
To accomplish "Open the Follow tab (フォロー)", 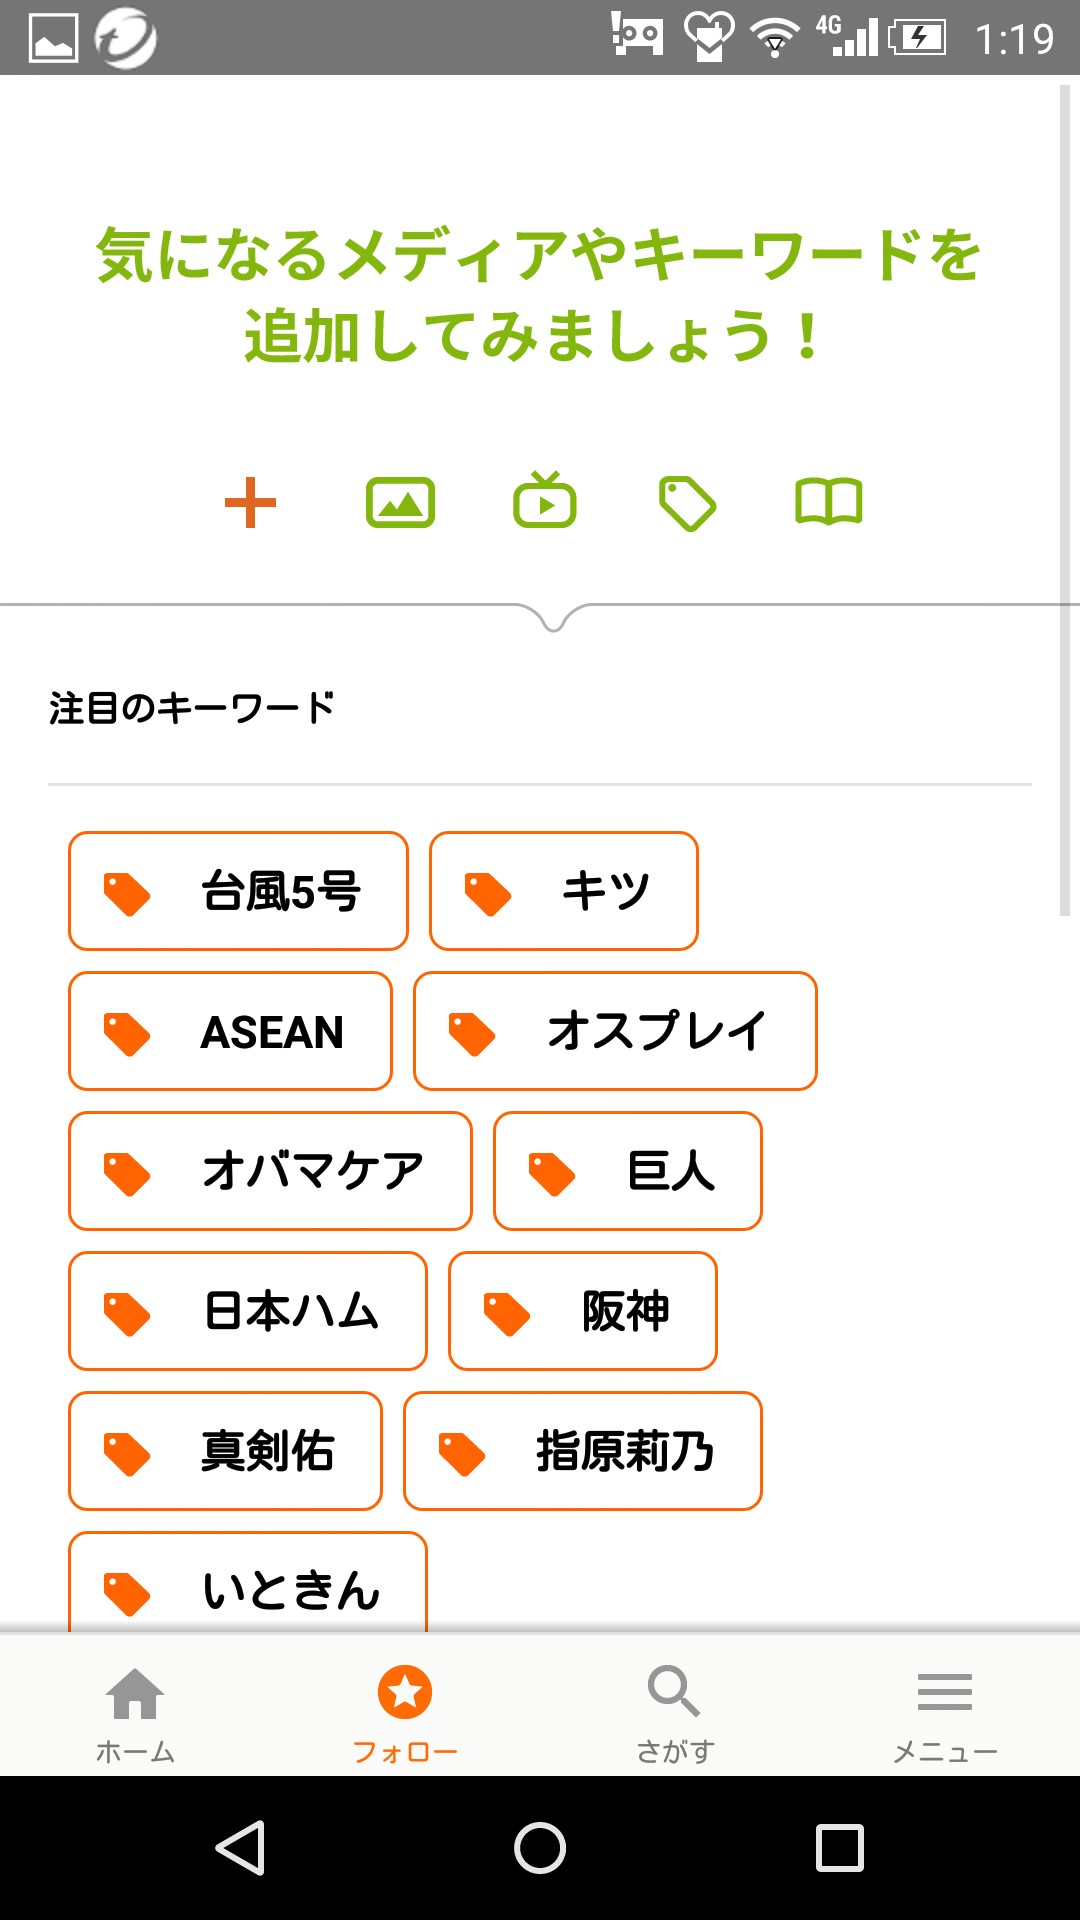I will [x=405, y=1712].
